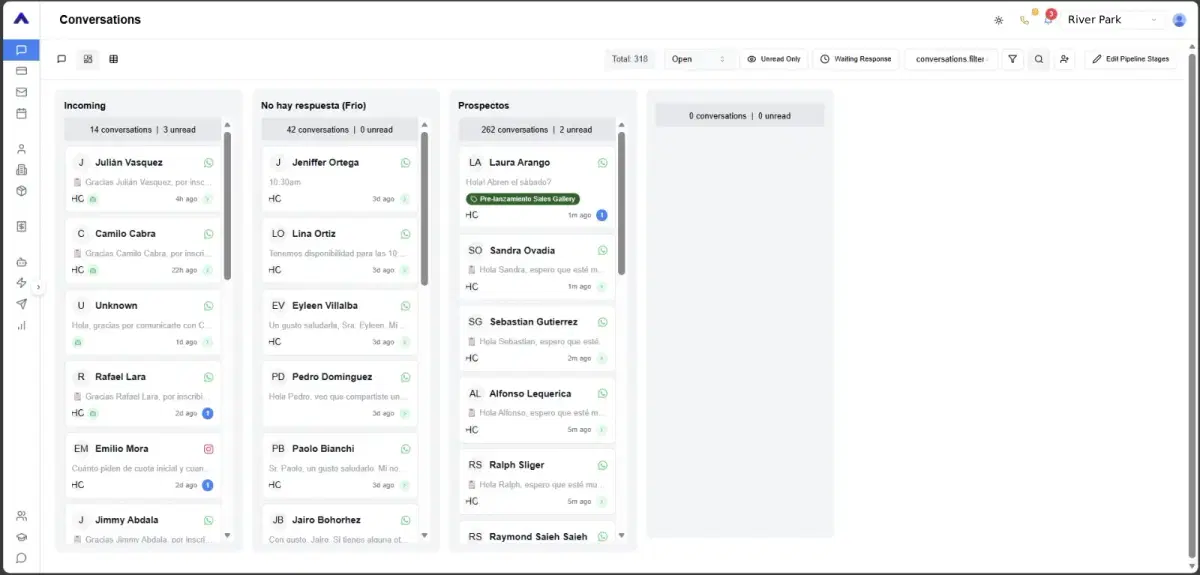Expand the River Park workspace dropdown
Viewport: 1200px width, 575px height.
coord(1113,20)
